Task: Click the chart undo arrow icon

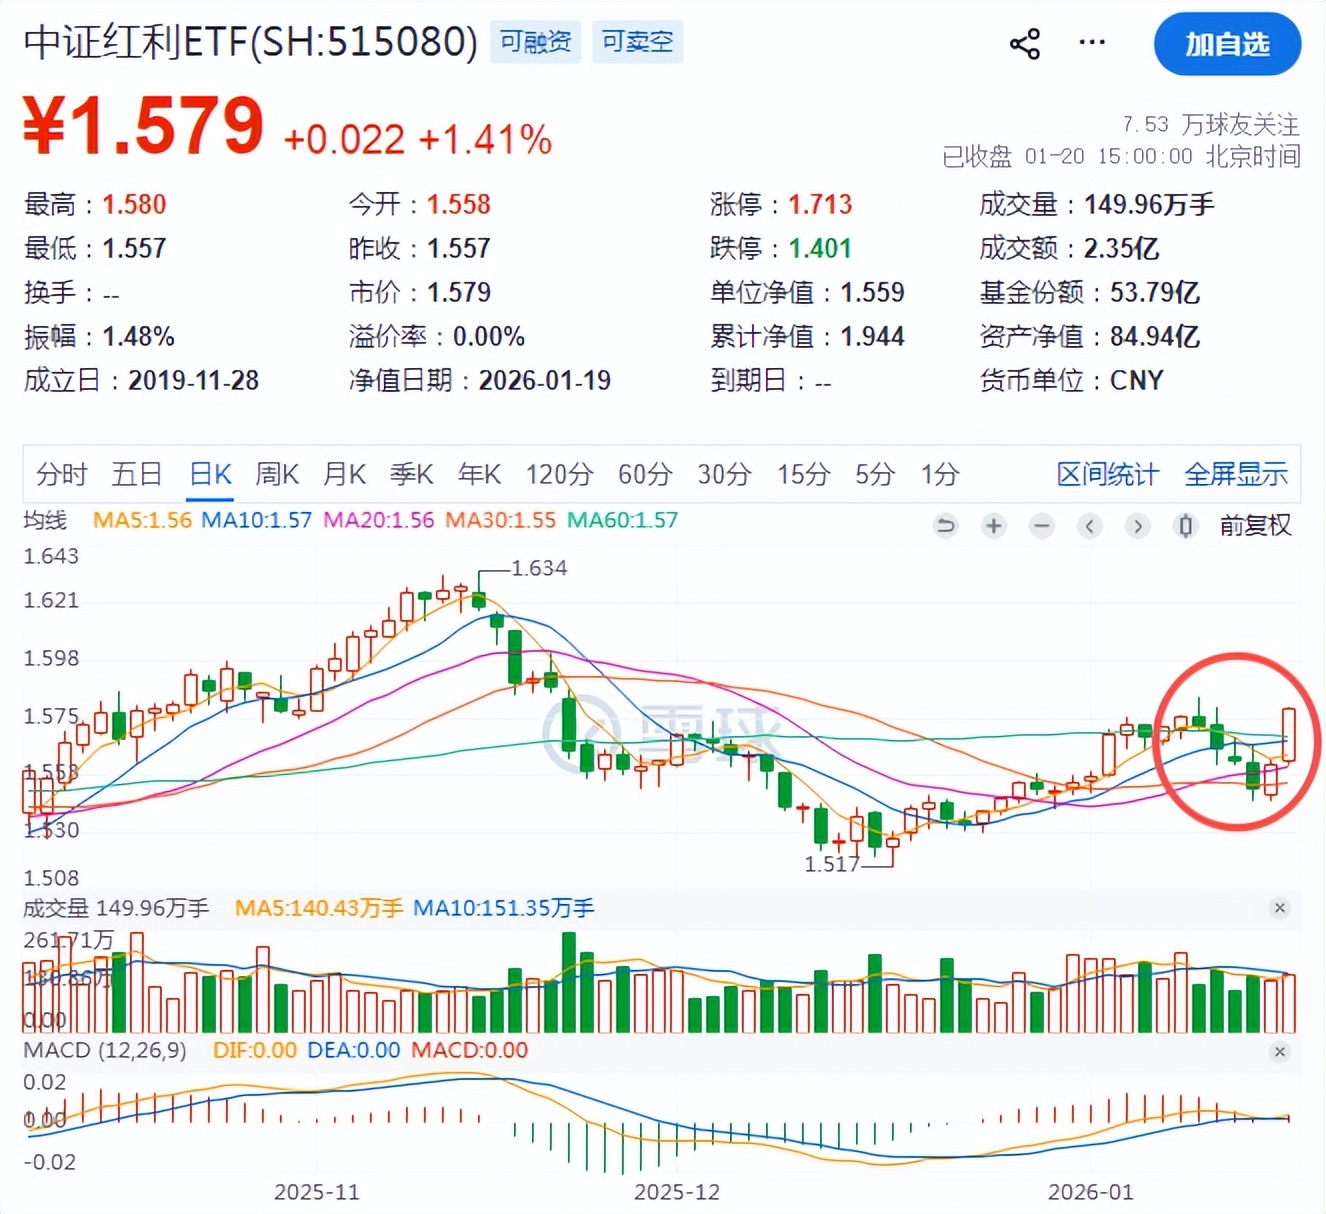Action: [x=945, y=525]
